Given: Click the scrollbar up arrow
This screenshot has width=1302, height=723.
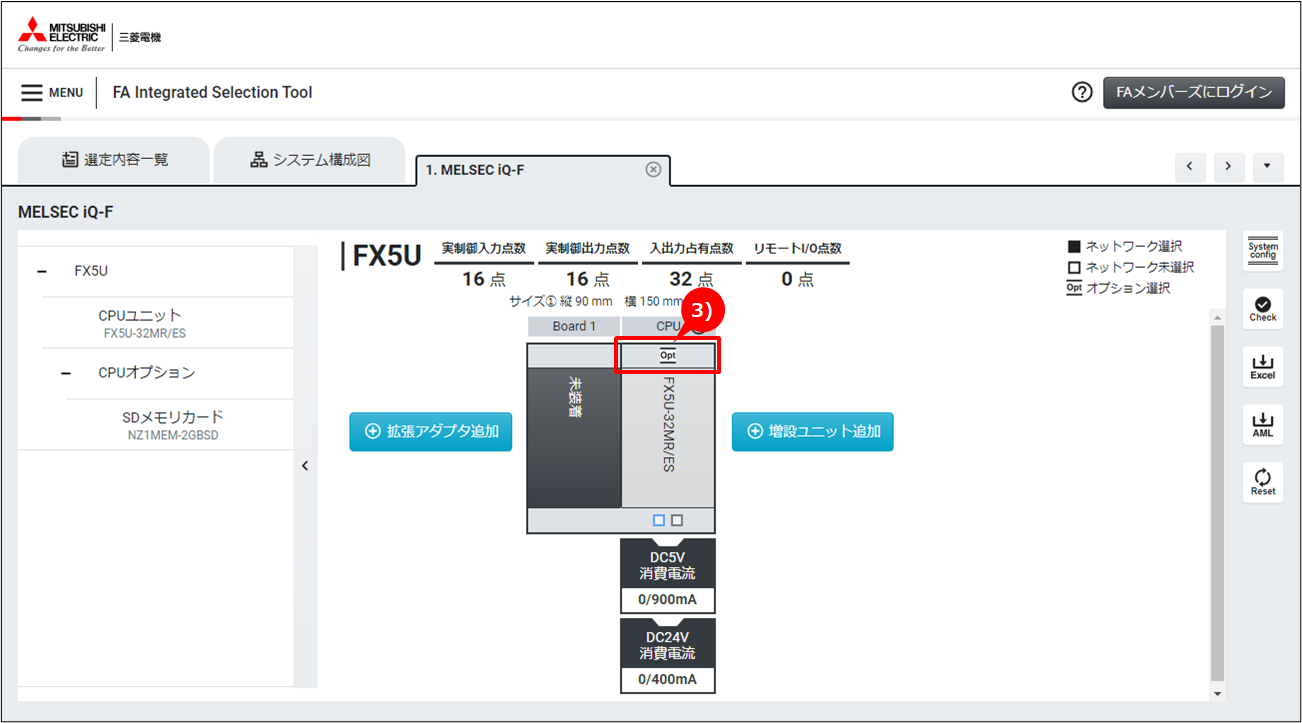Looking at the screenshot, I should click(x=1217, y=317).
